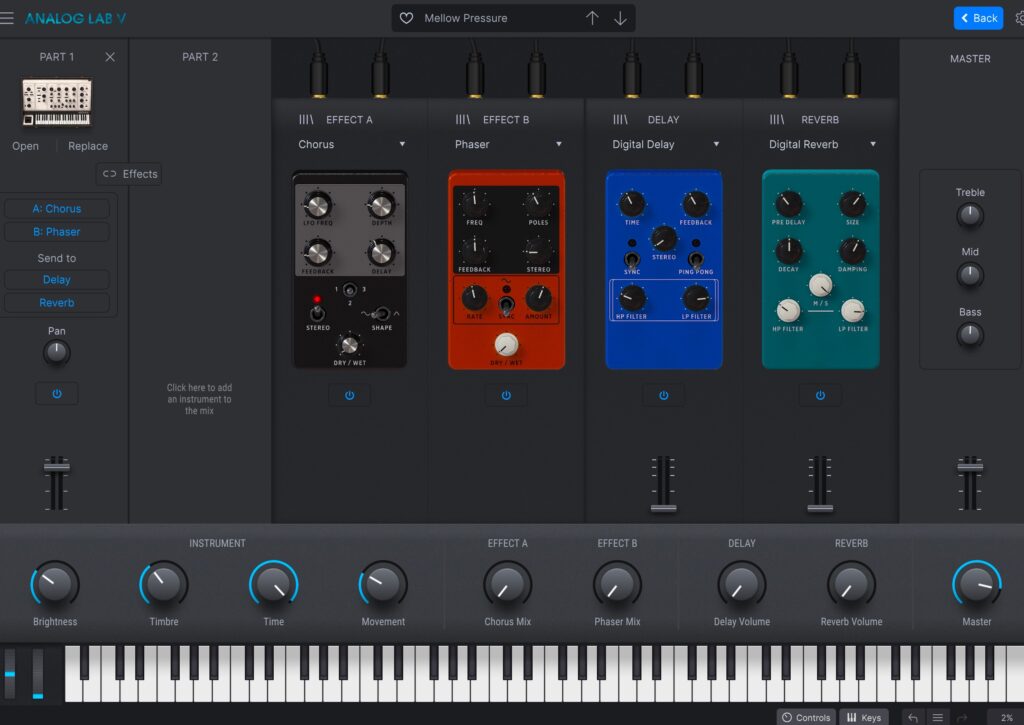
Task: Switch to the Keys tab
Action: click(x=863, y=717)
